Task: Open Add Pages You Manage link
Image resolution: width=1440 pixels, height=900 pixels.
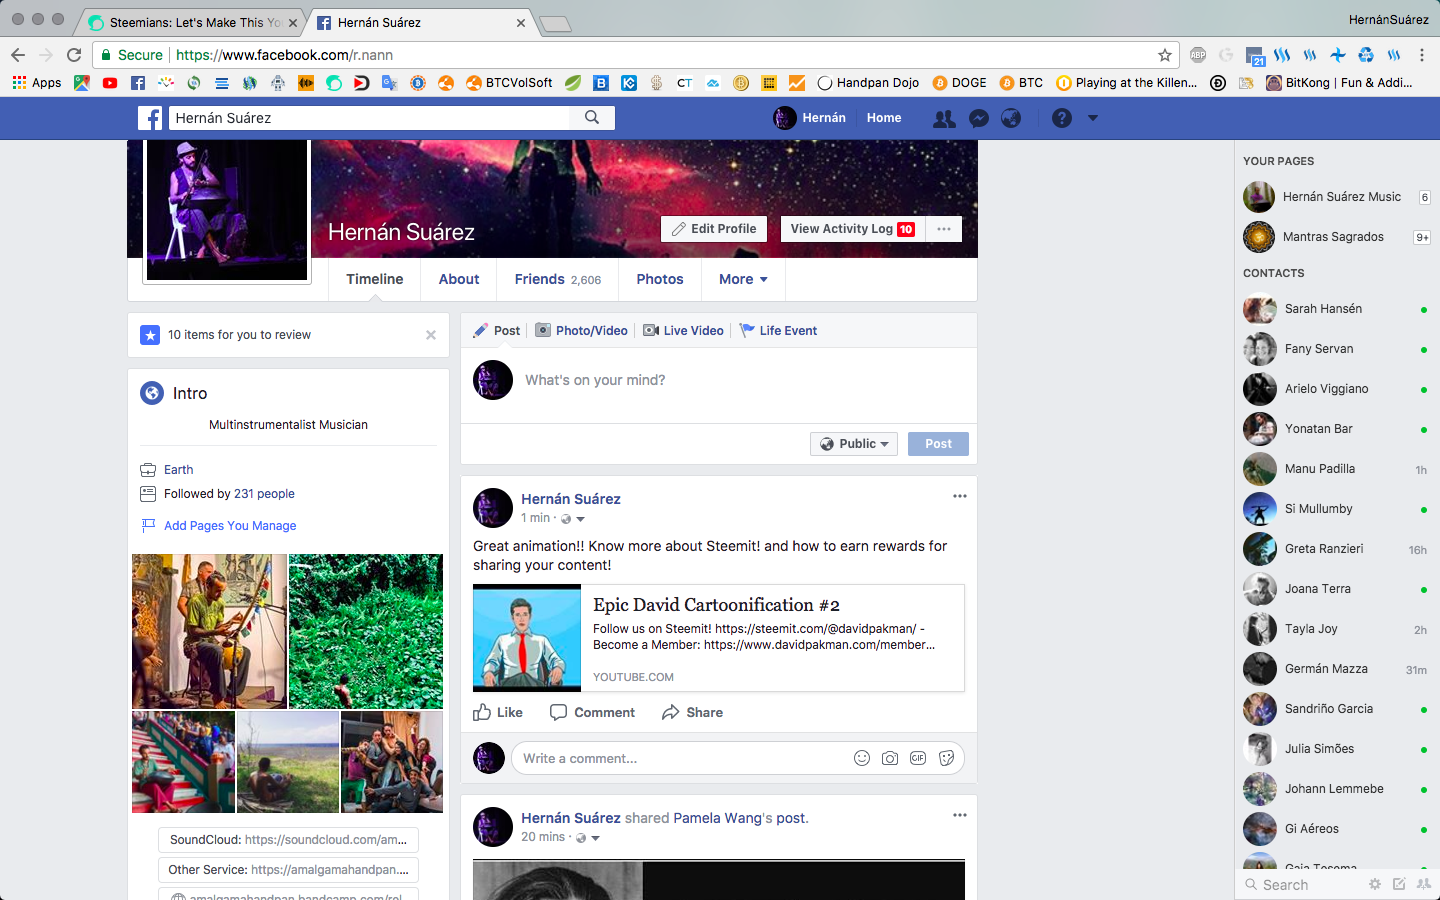Action: point(230,526)
